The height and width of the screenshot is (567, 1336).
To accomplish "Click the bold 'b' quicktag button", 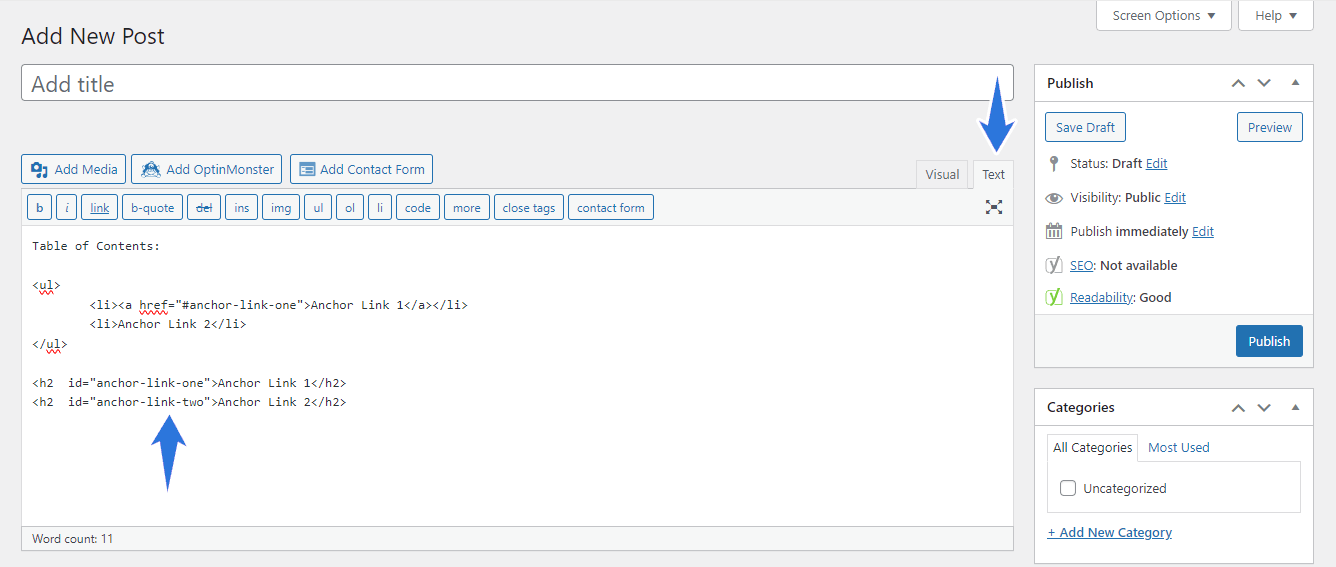I will [x=40, y=208].
